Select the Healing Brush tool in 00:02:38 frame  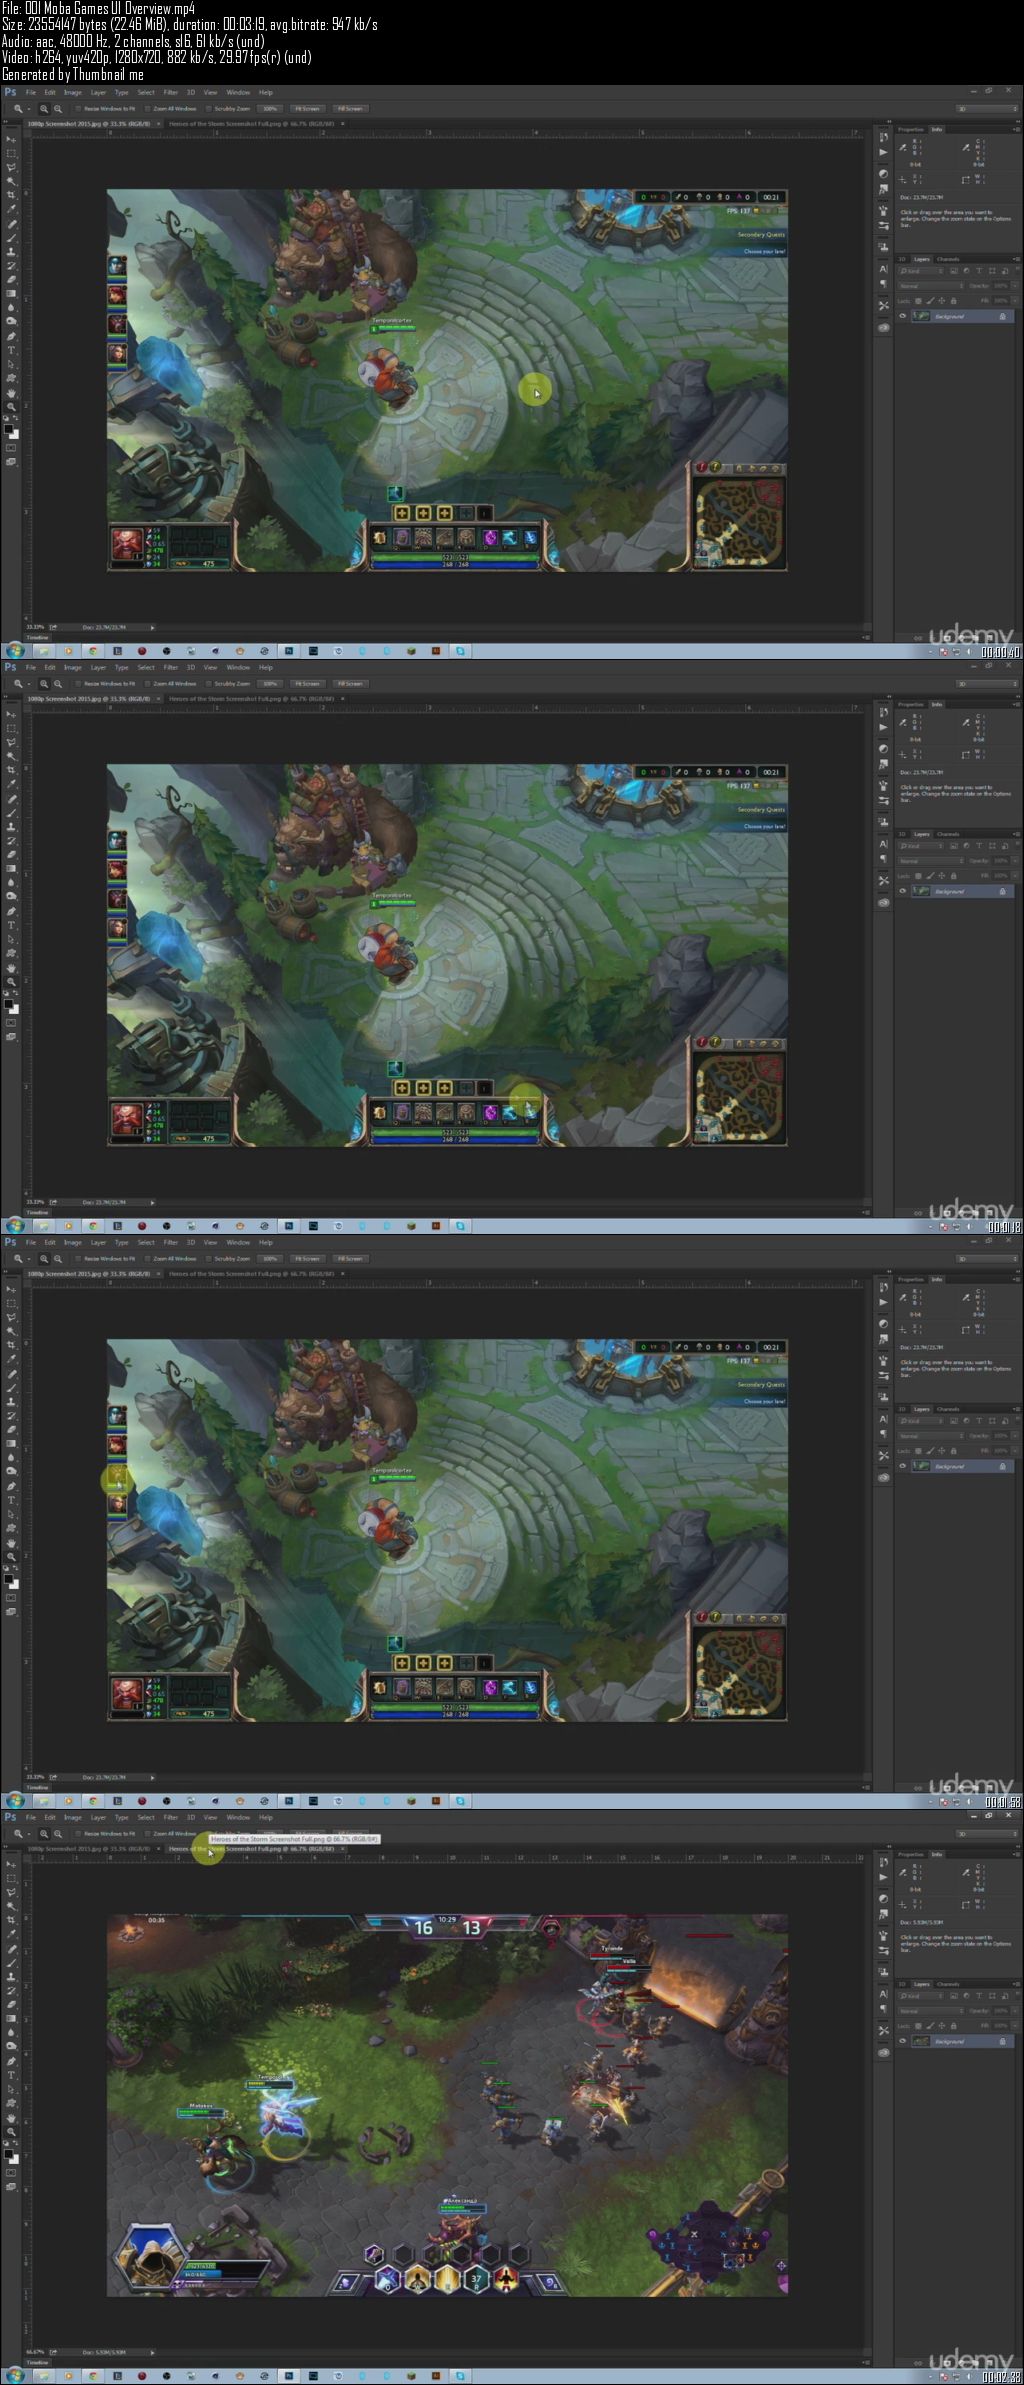(11, 1949)
